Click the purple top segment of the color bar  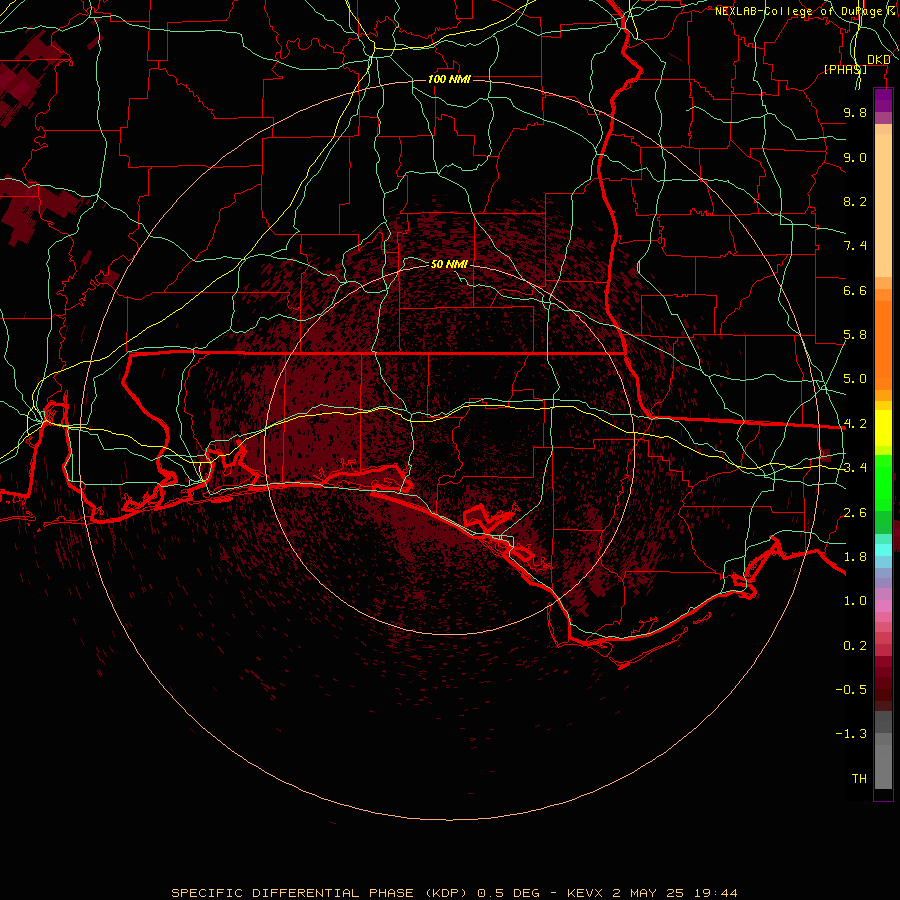click(x=883, y=100)
